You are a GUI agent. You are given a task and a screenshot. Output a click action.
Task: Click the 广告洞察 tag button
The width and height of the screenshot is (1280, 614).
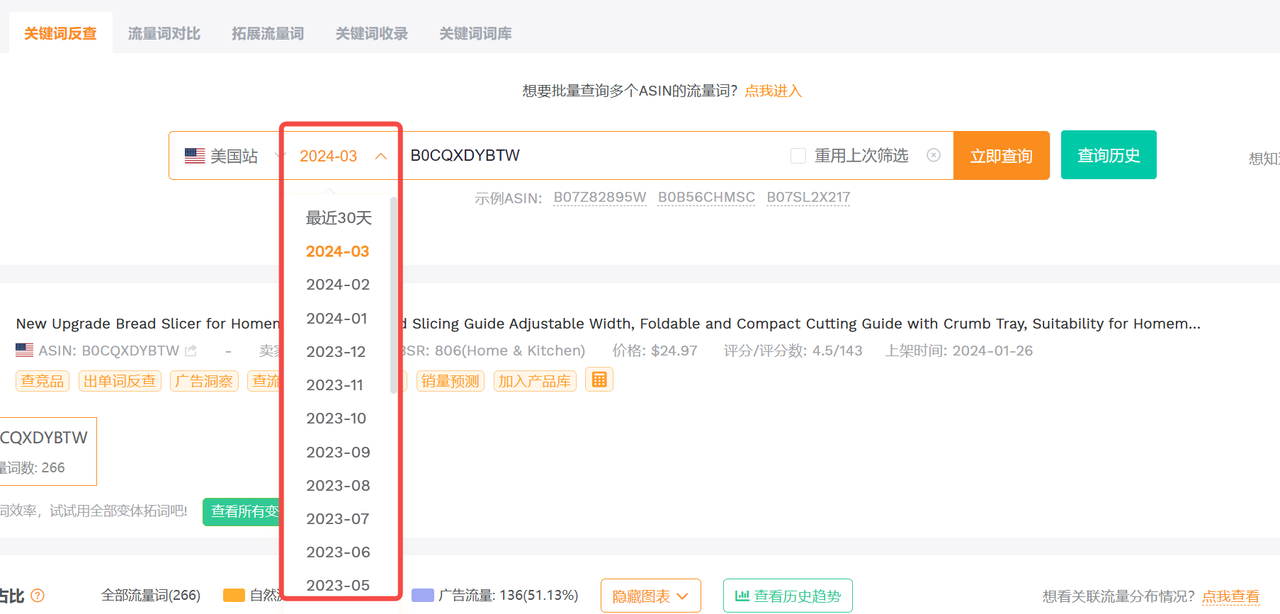(204, 381)
